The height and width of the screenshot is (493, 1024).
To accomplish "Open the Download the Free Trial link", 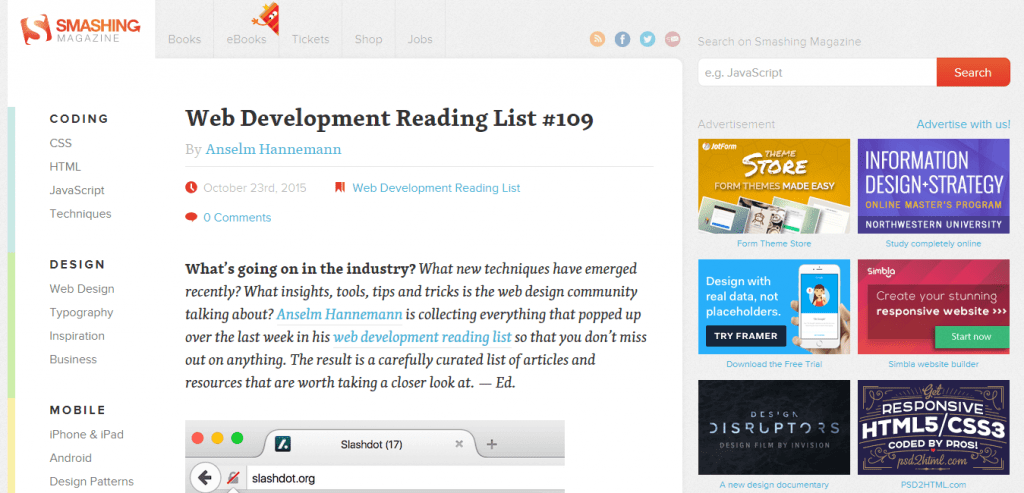I will click(774, 364).
